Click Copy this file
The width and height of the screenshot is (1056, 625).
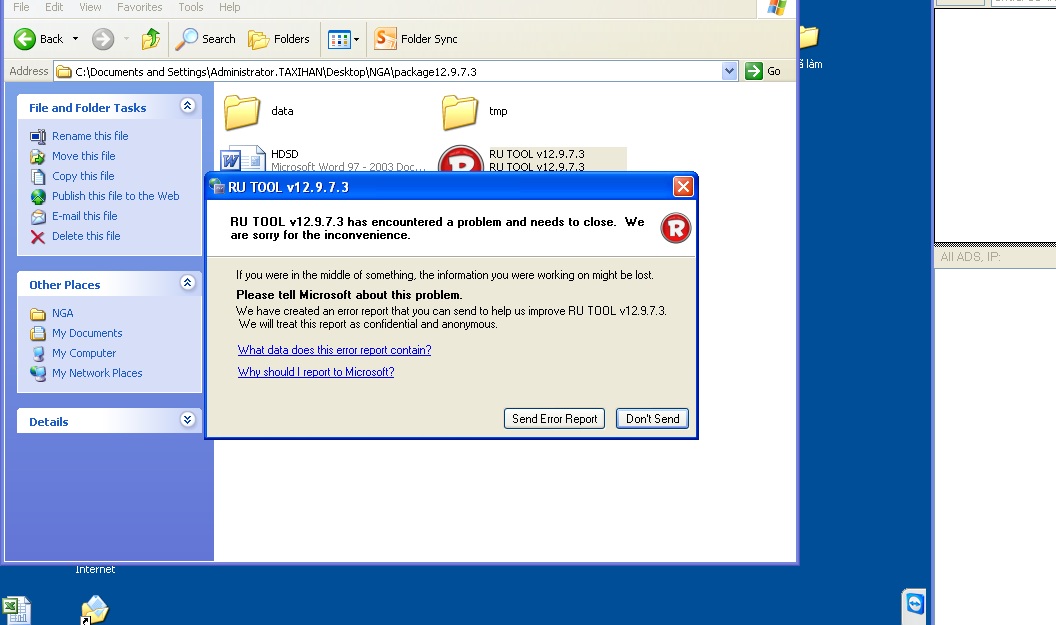click(x=84, y=176)
